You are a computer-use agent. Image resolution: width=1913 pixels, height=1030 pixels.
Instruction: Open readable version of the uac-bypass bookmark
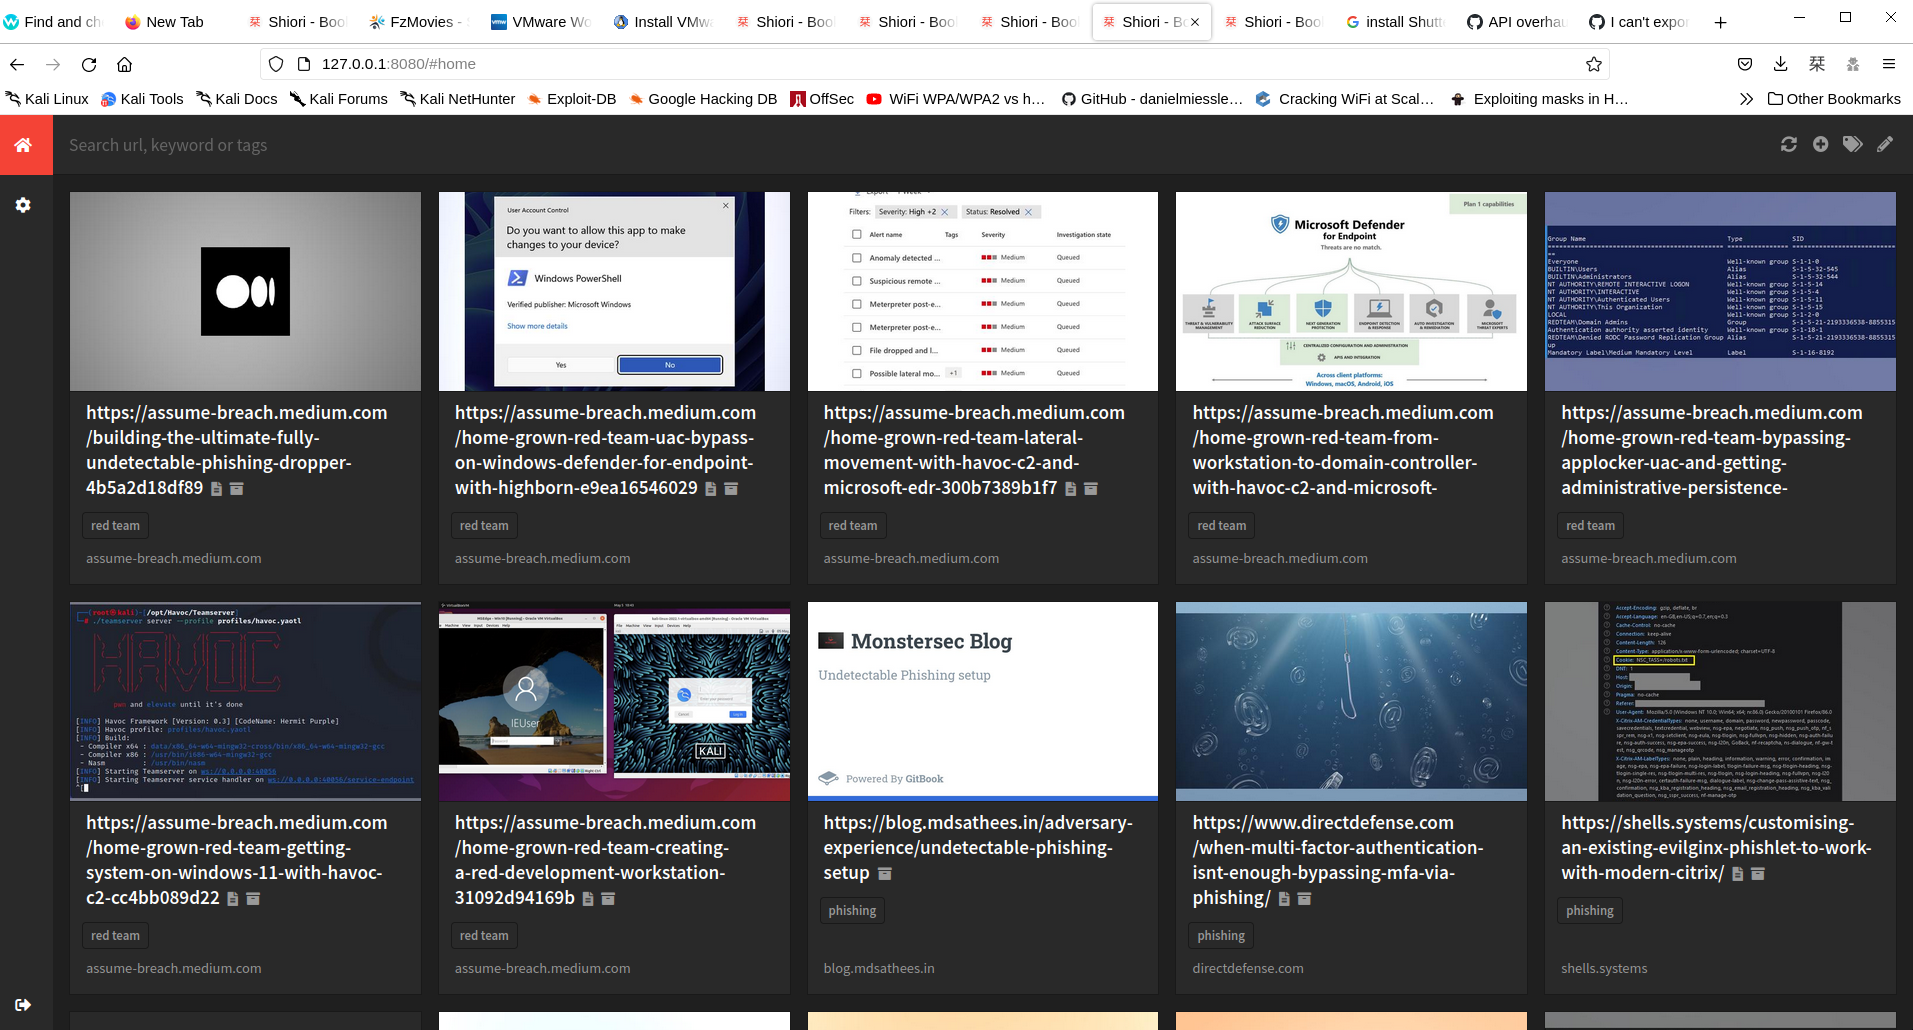pos(710,488)
